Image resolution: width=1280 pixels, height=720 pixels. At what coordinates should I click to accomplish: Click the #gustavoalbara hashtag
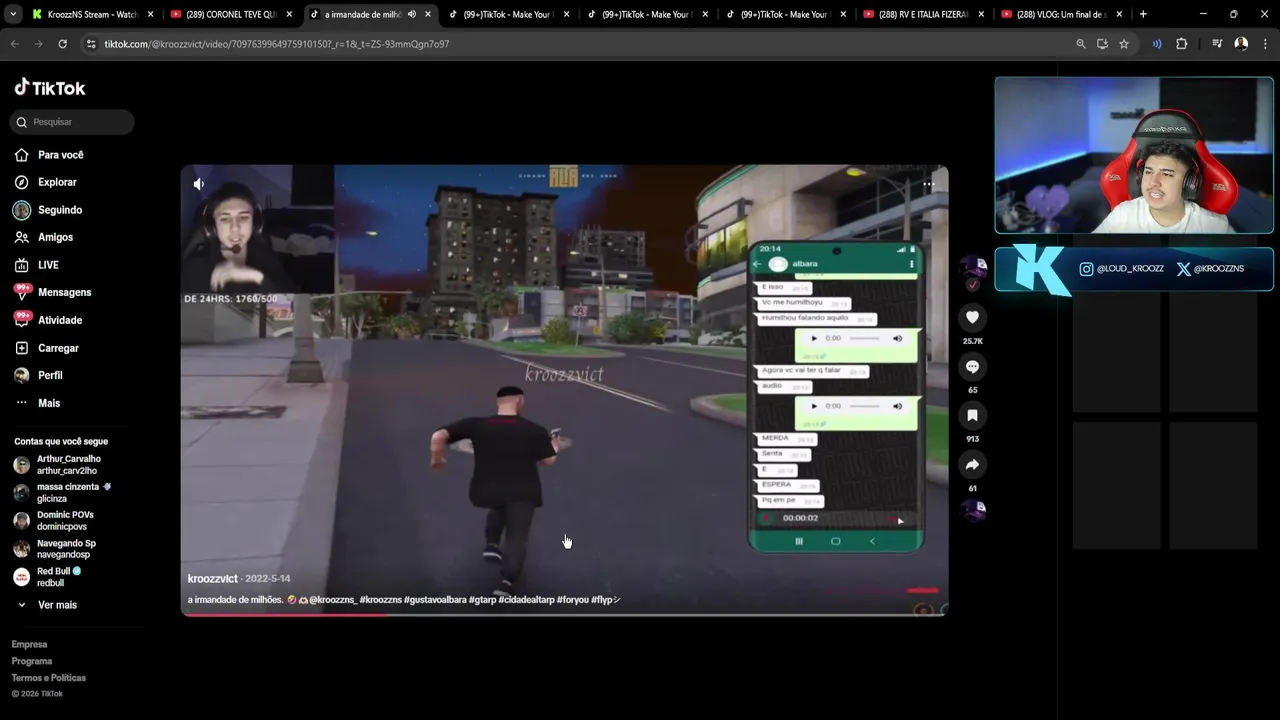435,600
